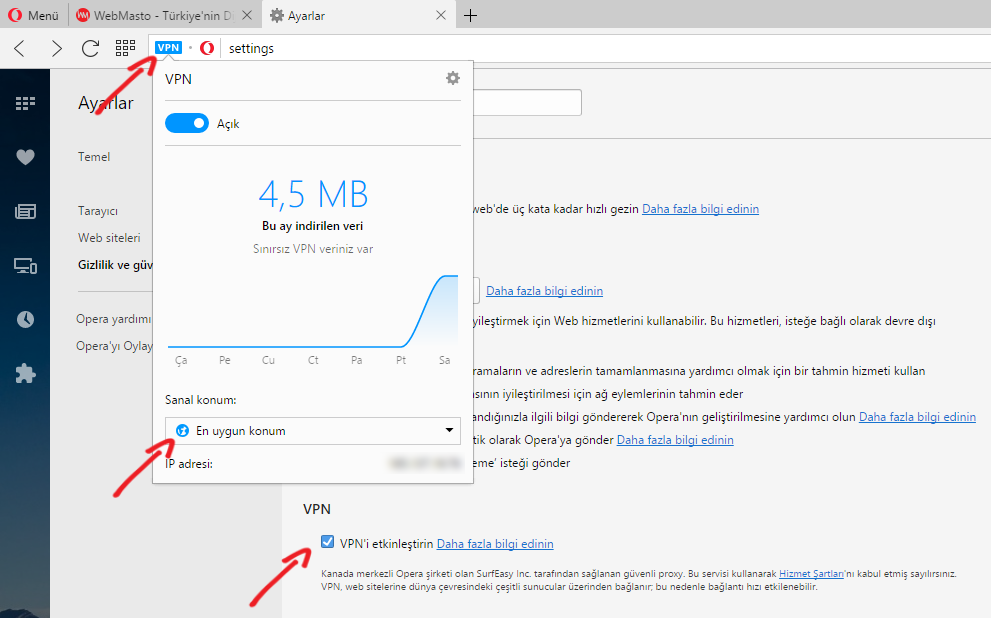Go forward to next page

[x=56, y=48]
